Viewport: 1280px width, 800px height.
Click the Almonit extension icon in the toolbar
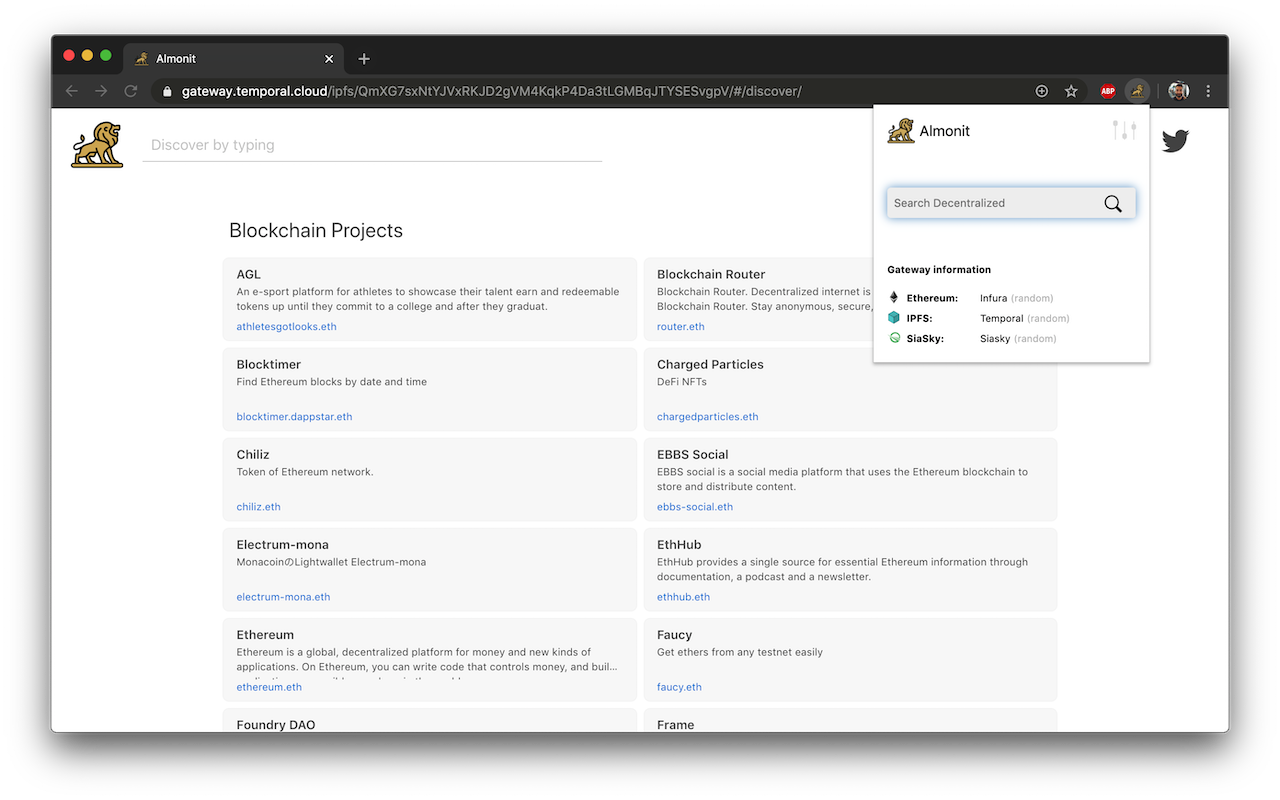tap(1137, 91)
